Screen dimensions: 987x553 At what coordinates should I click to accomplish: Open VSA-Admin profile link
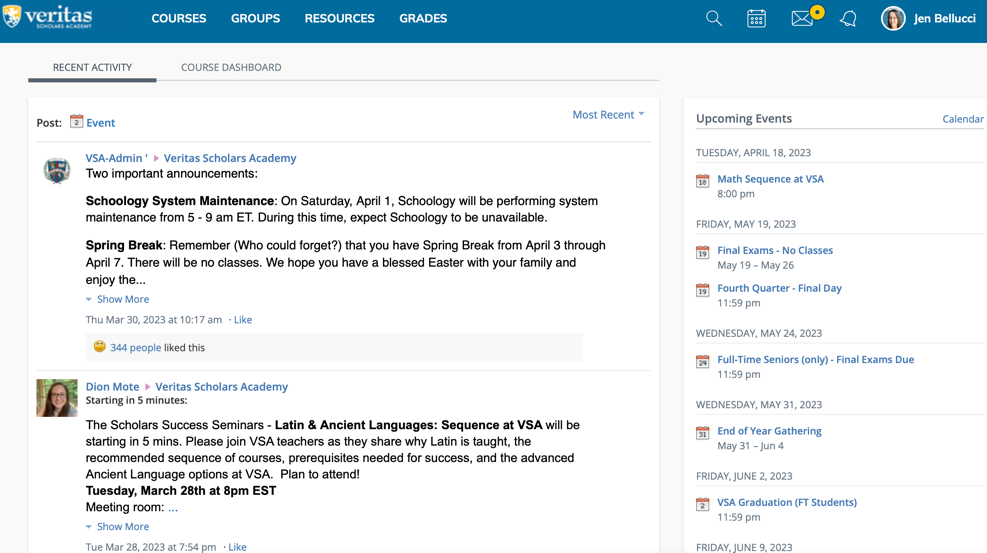click(x=116, y=158)
